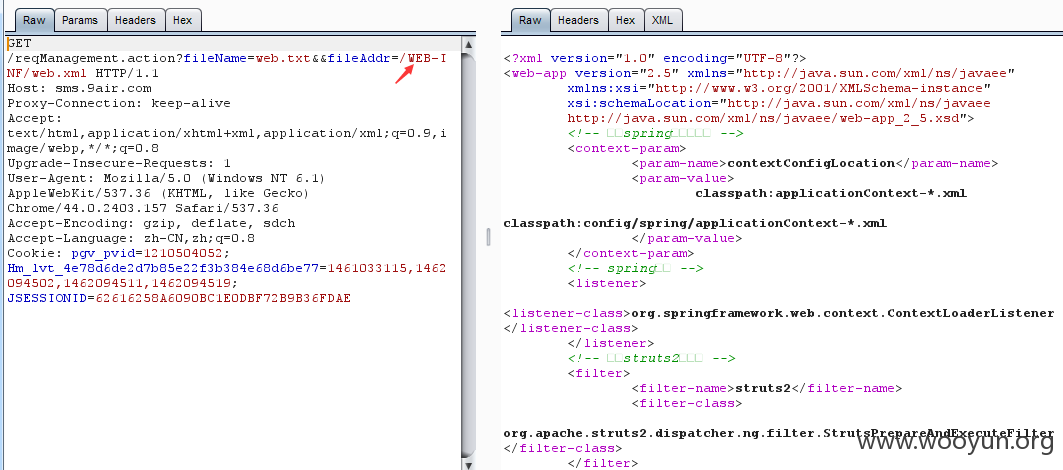This screenshot has height=470, width=1063.
Task: Select the Raw tab of the request pane
Action: pyautogui.click(x=34, y=20)
